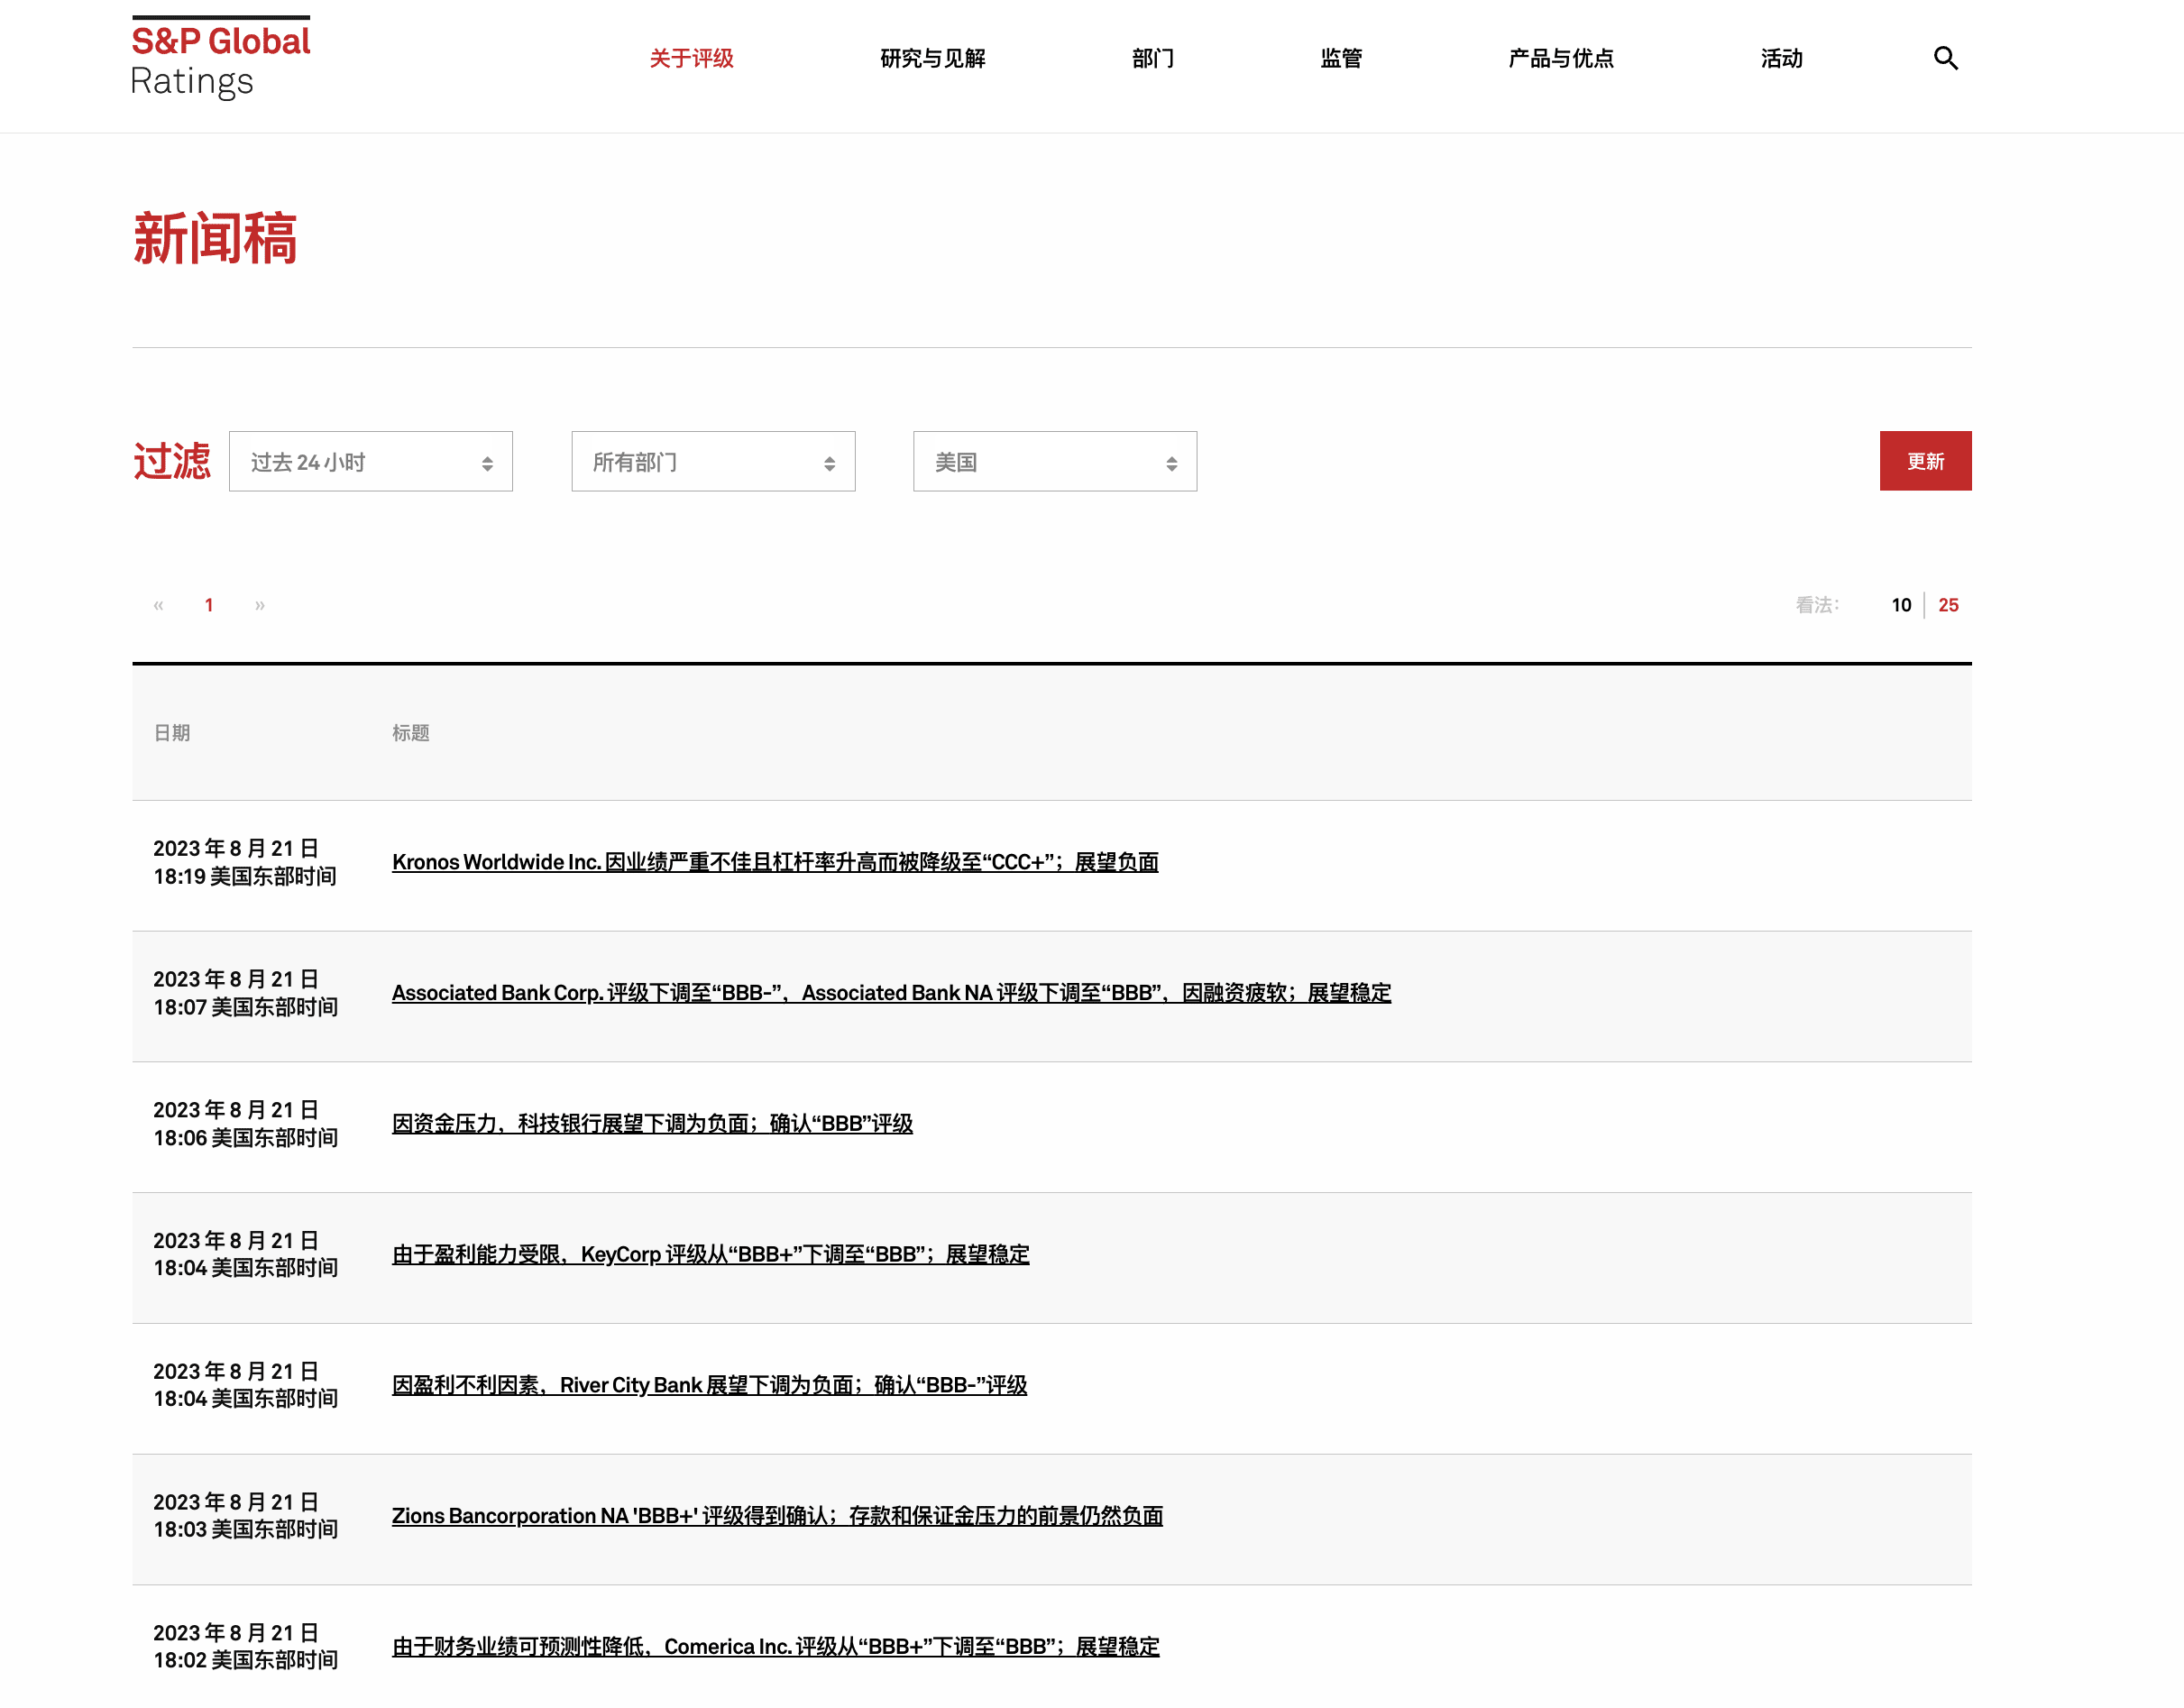The width and height of the screenshot is (2184, 1708).
Task: Click the red 更新 button
Action: click(1924, 461)
